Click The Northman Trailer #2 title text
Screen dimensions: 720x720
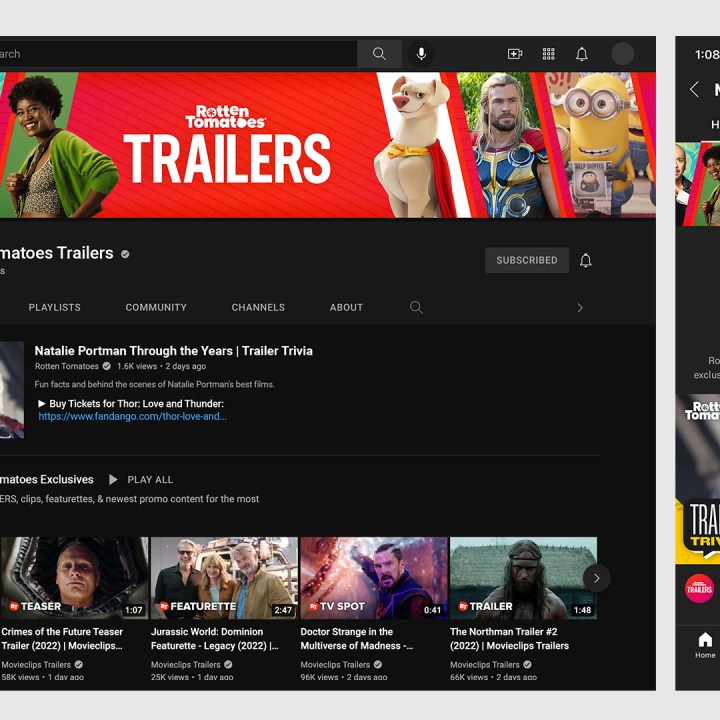tap(509, 639)
